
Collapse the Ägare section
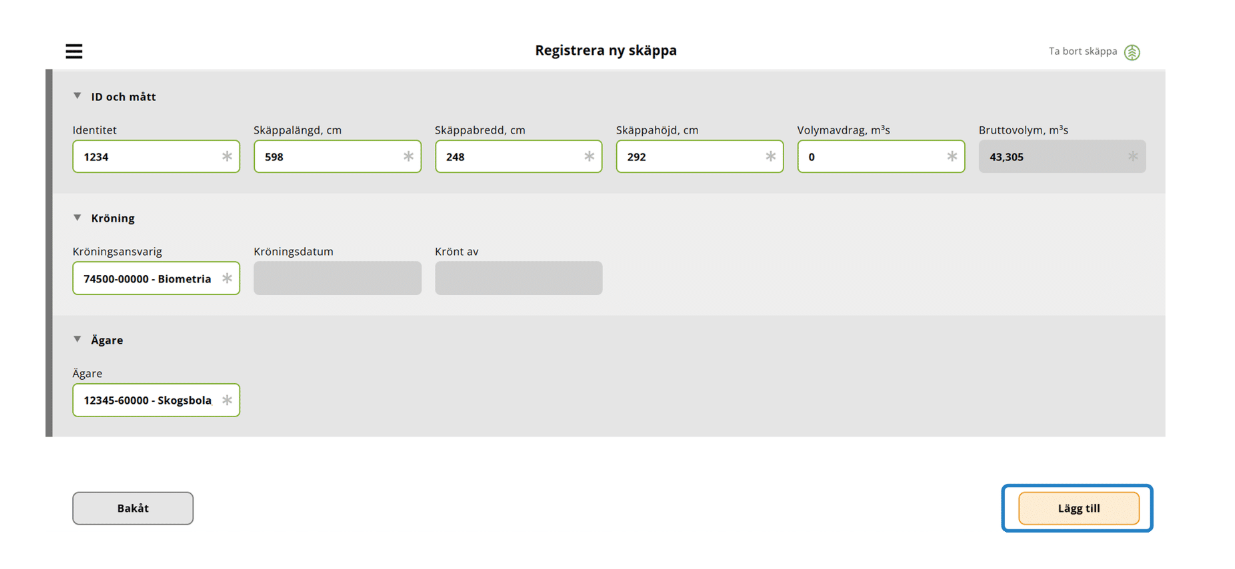coord(77,339)
